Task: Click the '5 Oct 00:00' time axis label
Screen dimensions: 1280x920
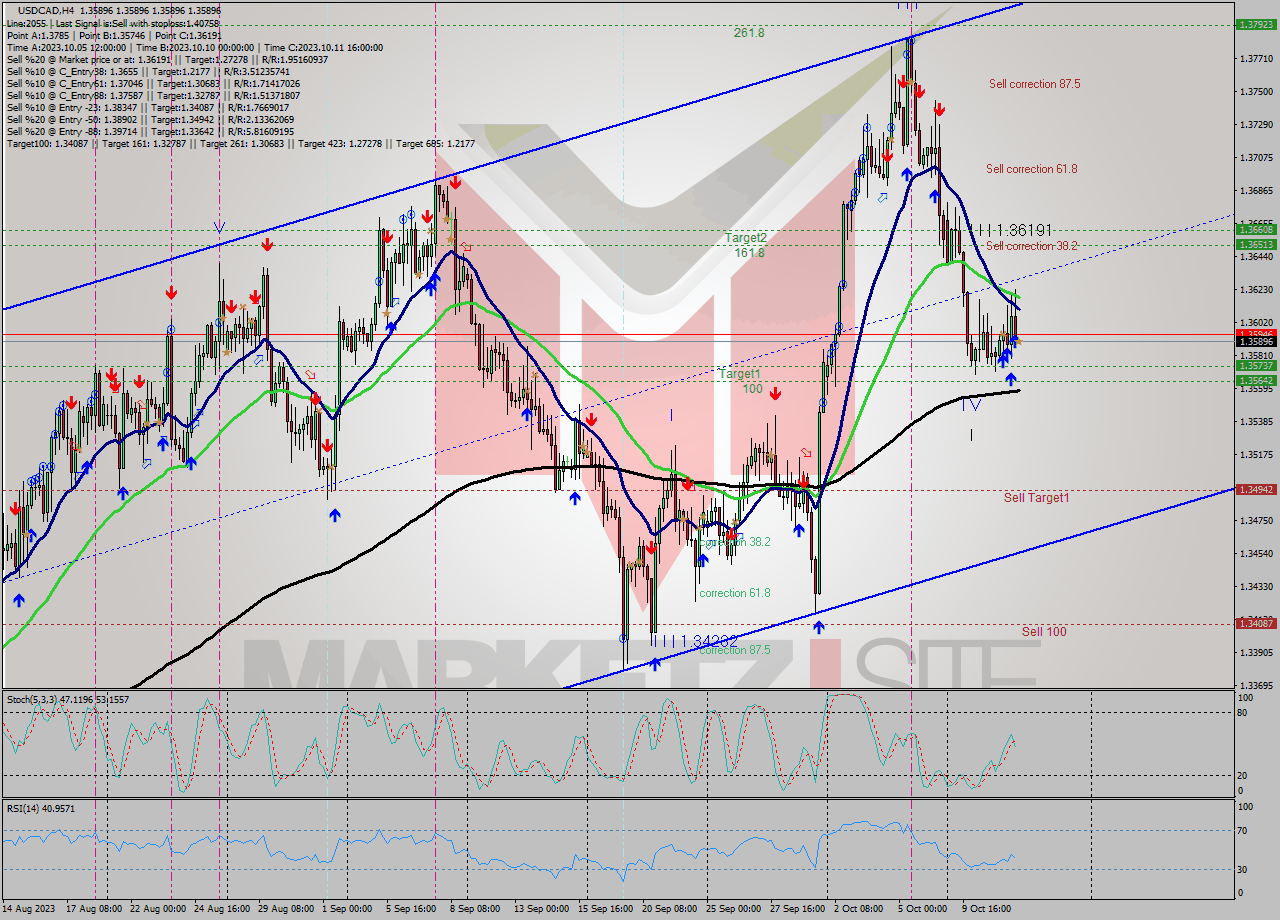Action: point(922,909)
